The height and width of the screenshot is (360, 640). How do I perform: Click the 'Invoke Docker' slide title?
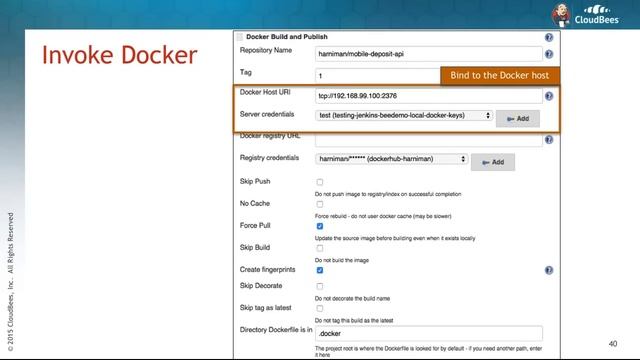click(120, 55)
